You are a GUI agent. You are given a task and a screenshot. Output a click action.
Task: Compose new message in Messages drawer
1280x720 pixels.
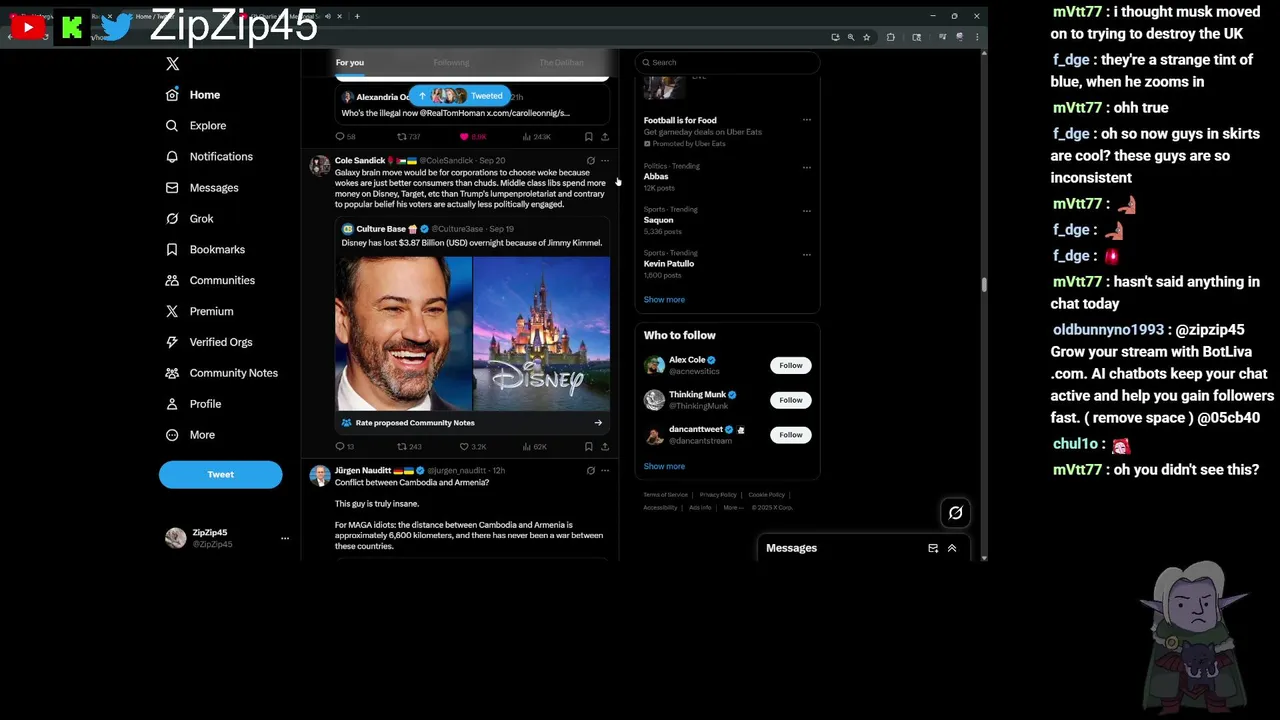pyautogui.click(x=933, y=548)
